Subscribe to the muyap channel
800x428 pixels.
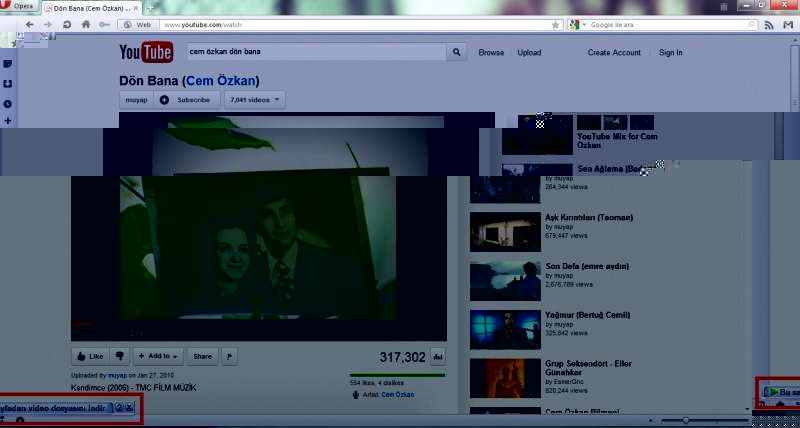pyautogui.click(x=187, y=100)
